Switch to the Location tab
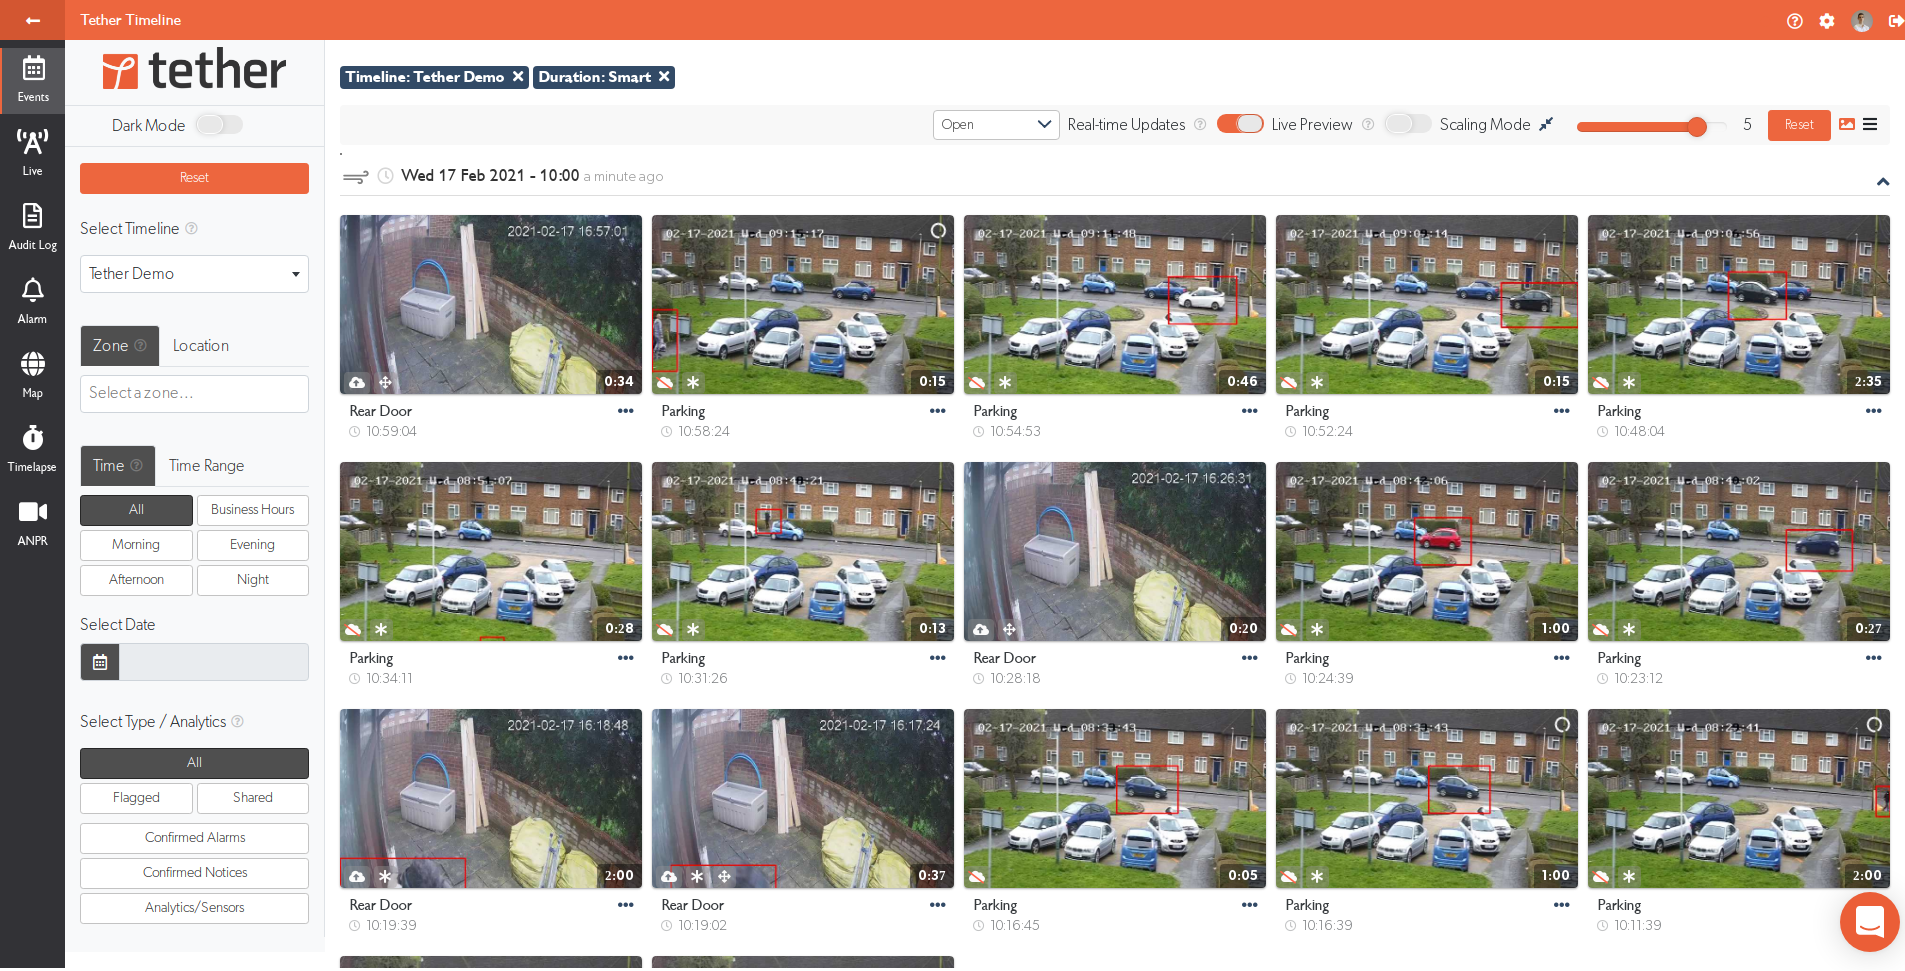Image resolution: width=1905 pixels, height=971 pixels. point(200,346)
